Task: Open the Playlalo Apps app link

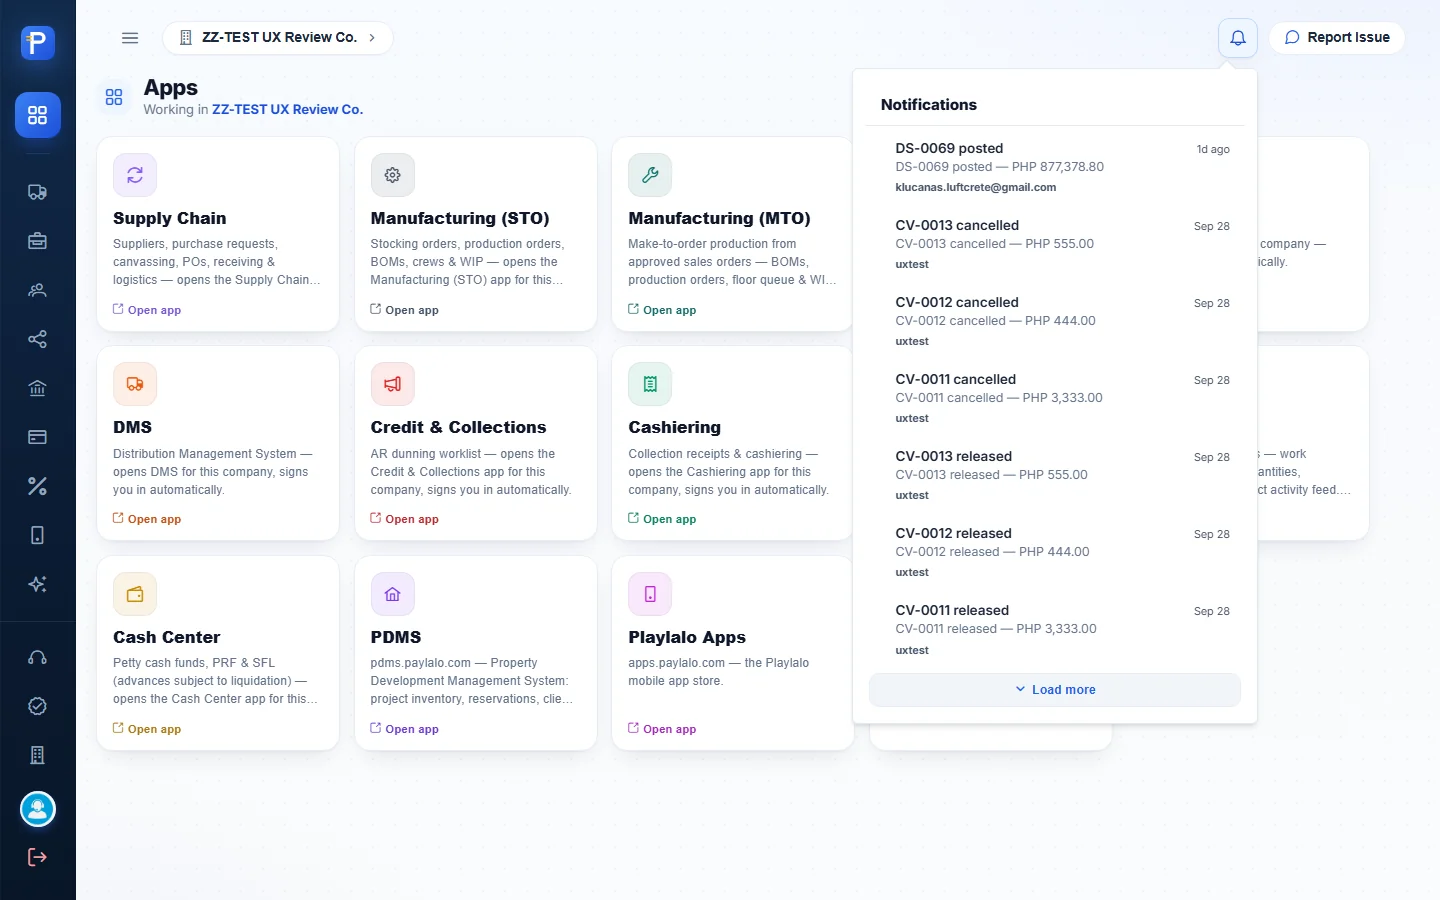Action: click(662, 729)
